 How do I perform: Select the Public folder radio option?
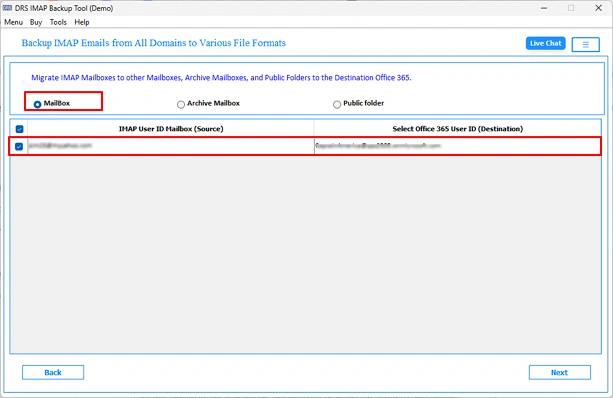point(337,104)
